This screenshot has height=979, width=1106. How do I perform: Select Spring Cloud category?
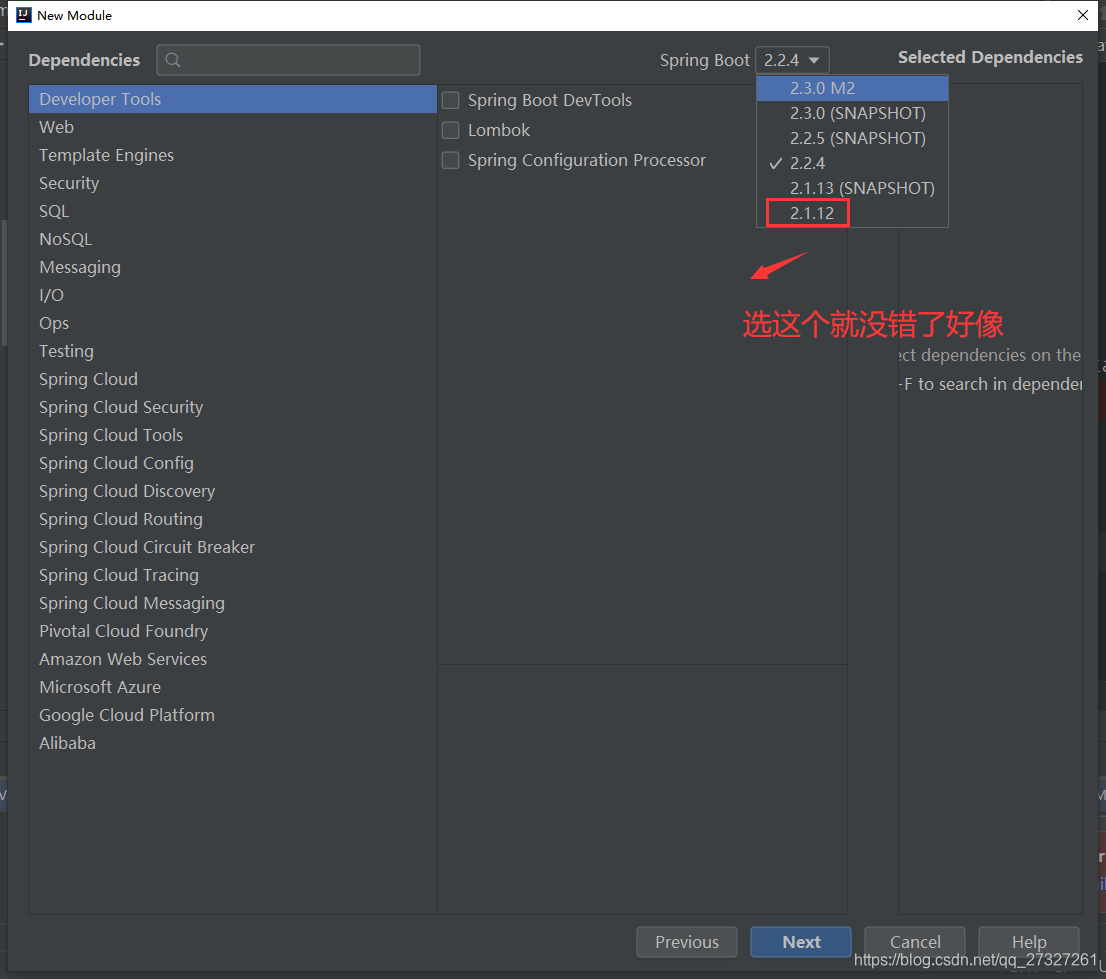pos(233,379)
